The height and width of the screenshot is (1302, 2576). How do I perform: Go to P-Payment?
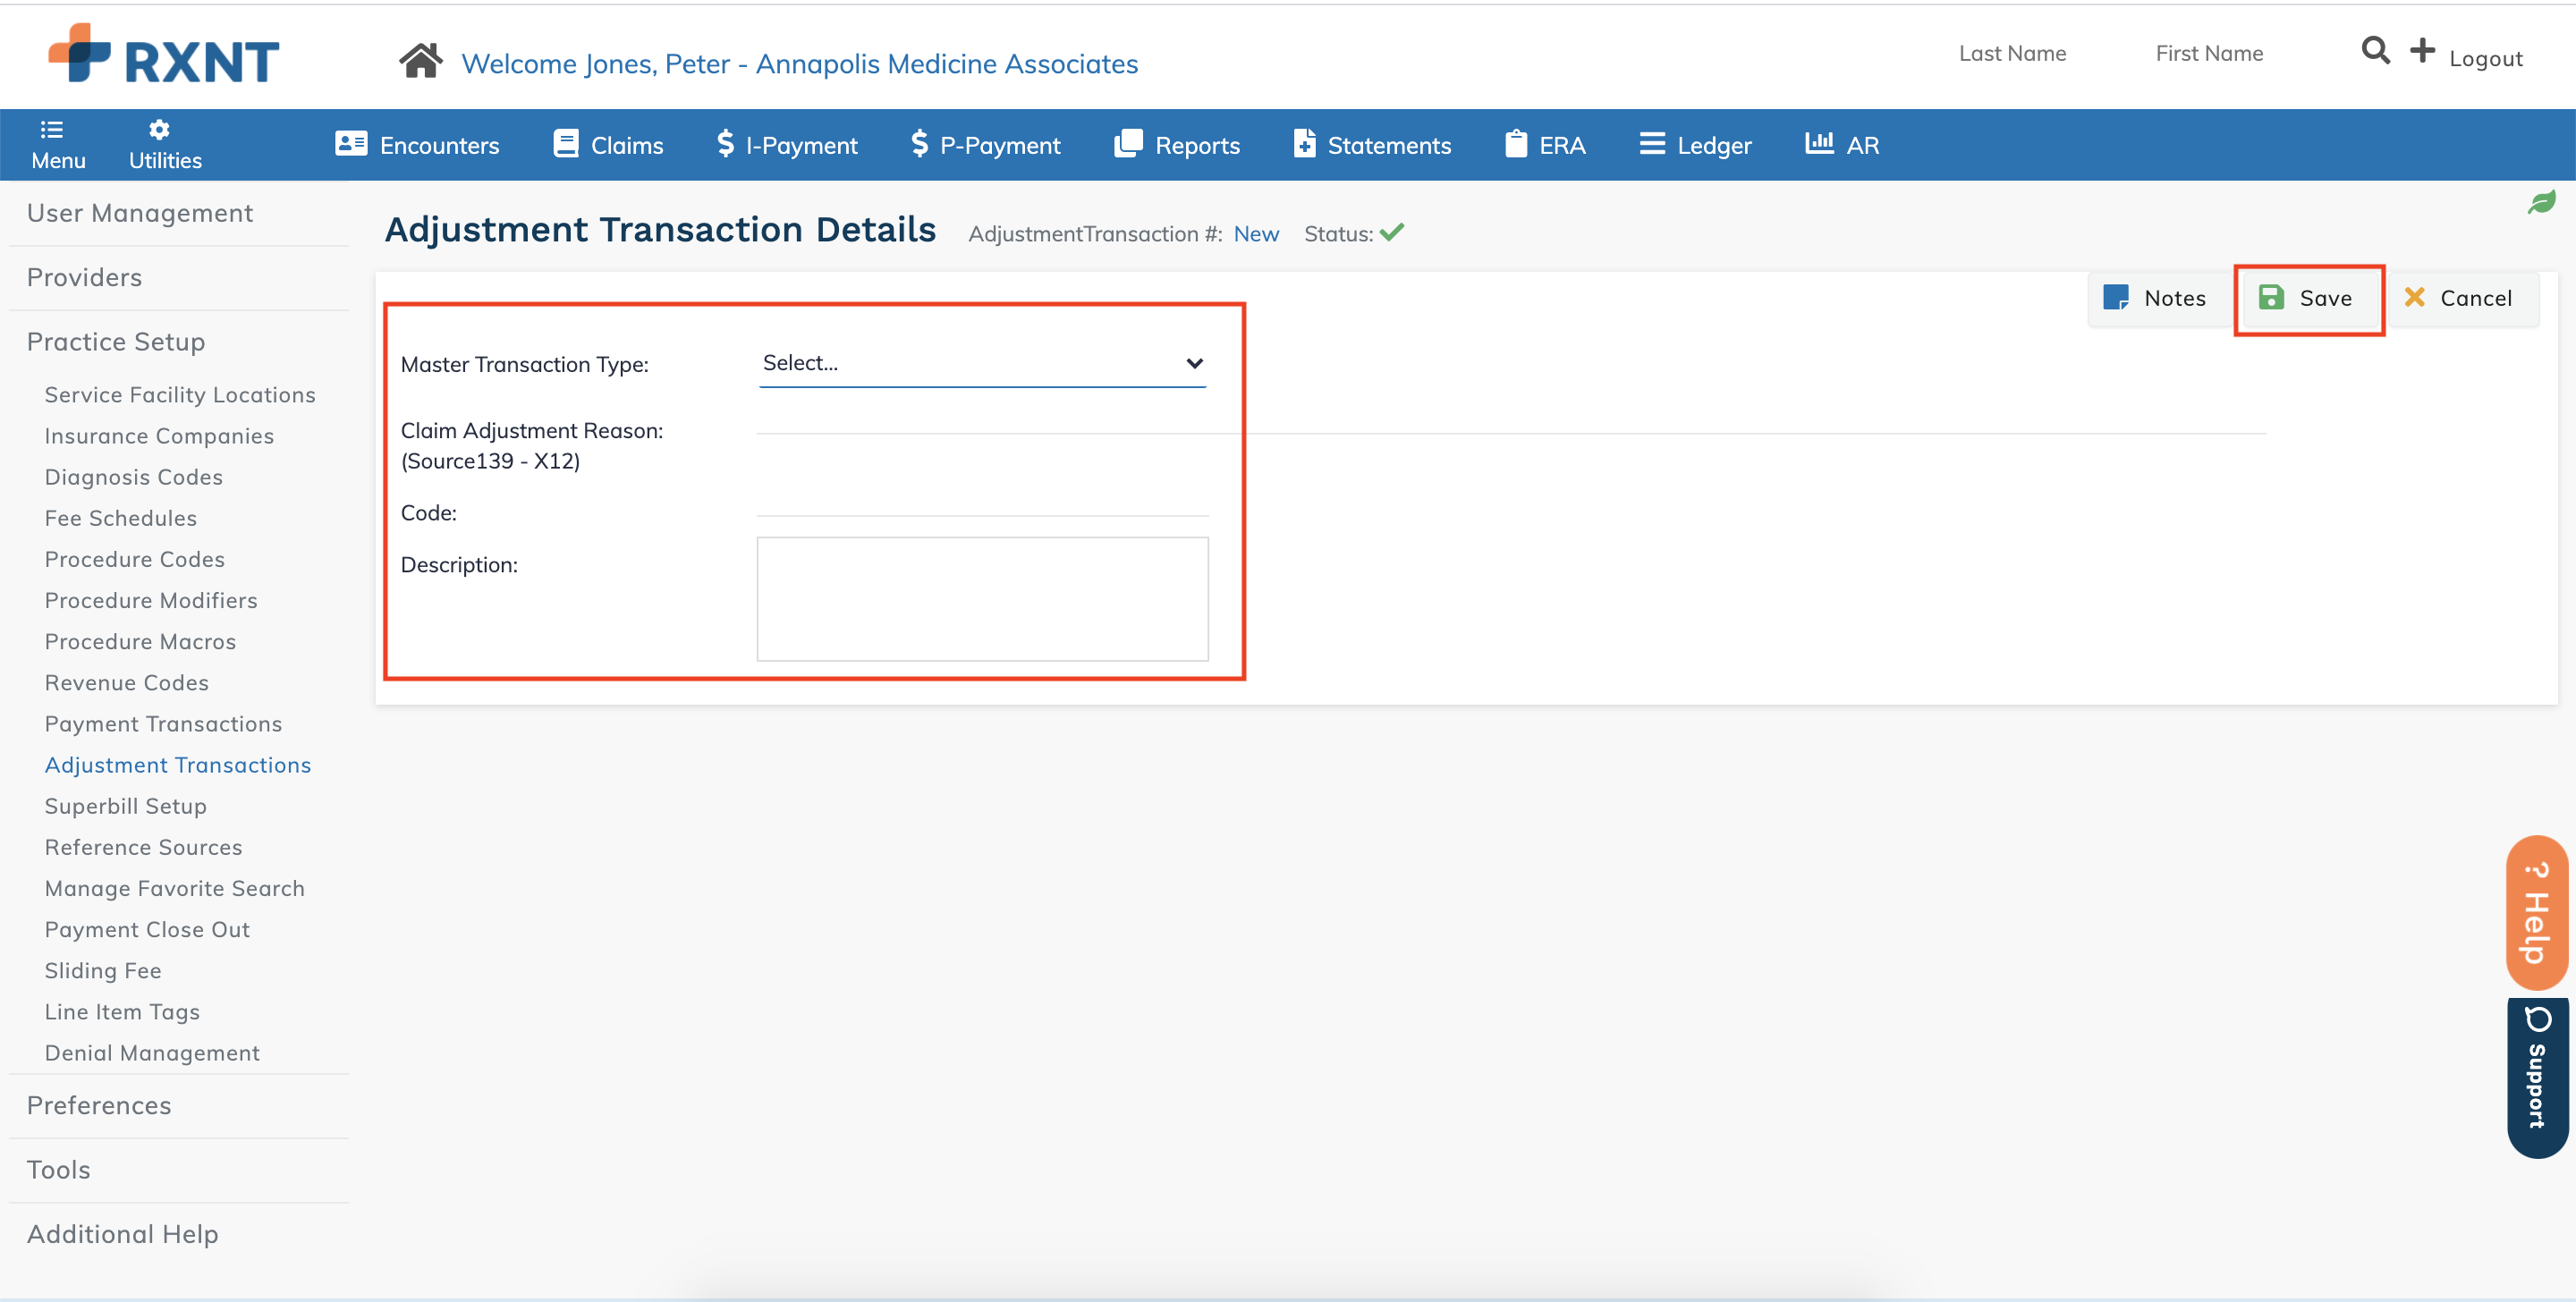pyautogui.click(x=986, y=145)
